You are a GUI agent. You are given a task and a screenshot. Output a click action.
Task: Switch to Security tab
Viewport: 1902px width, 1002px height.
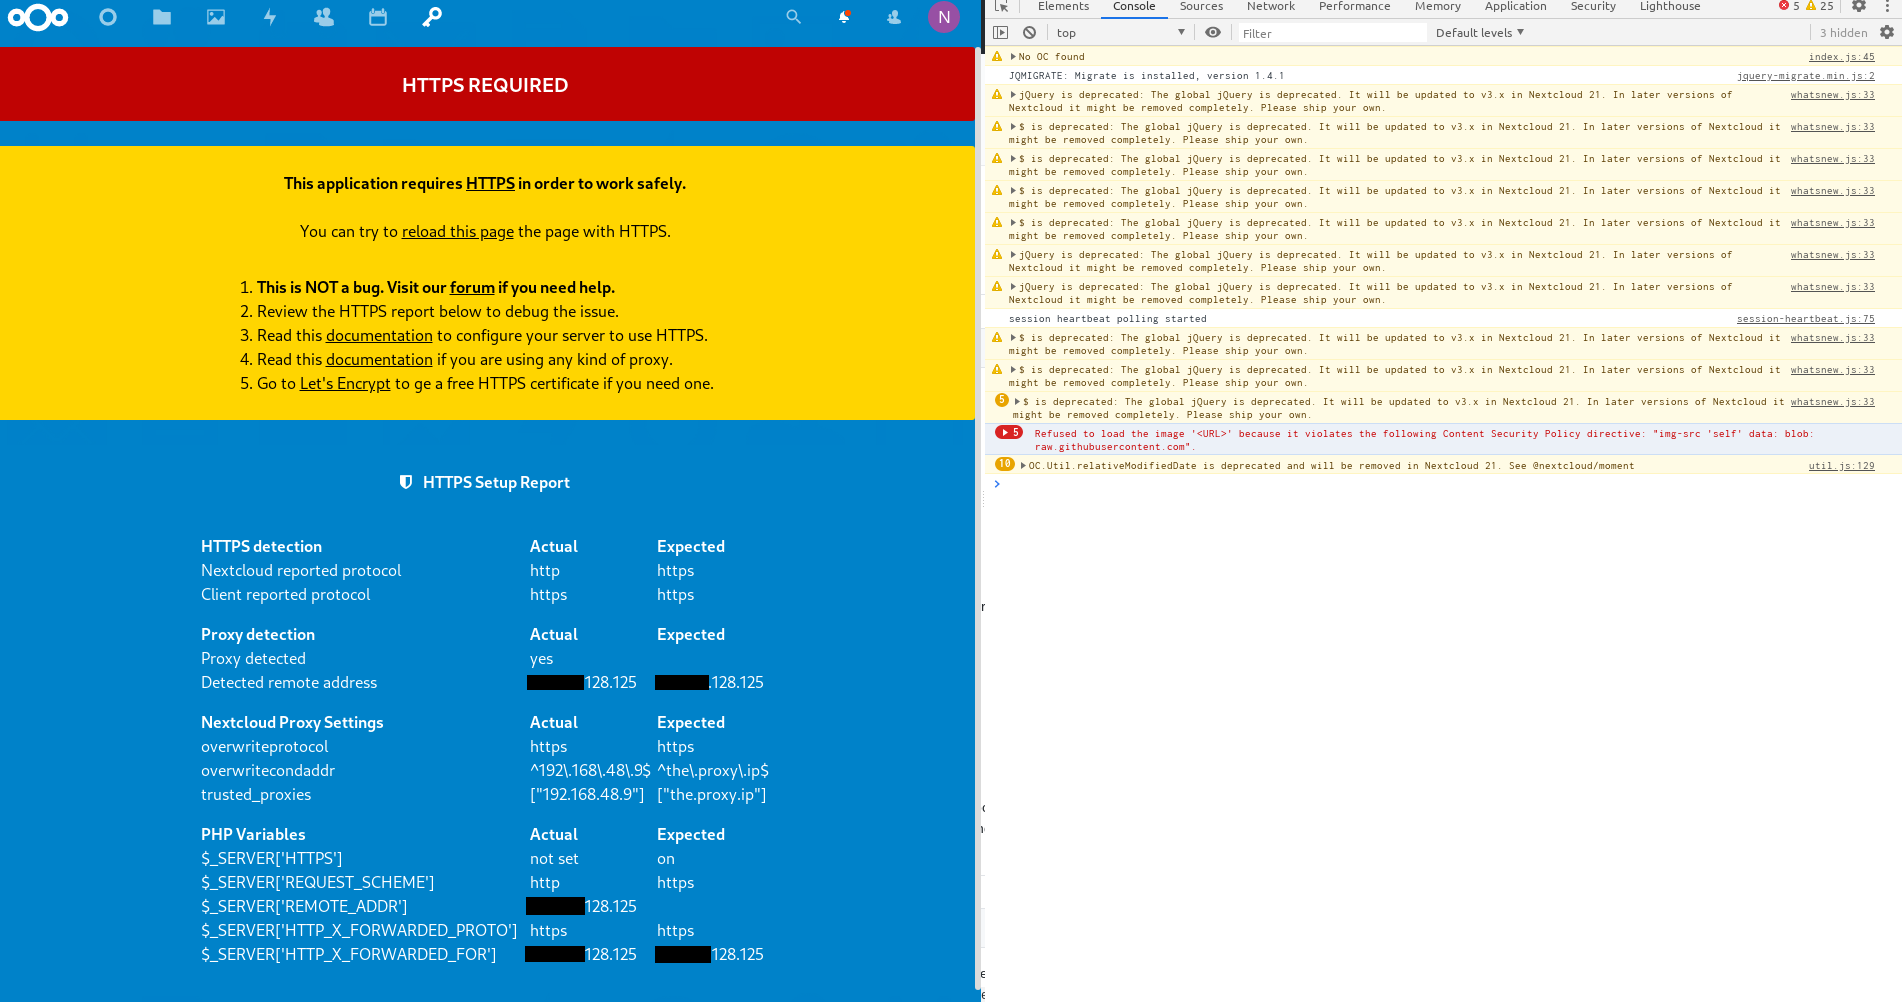tap(1593, 6)
